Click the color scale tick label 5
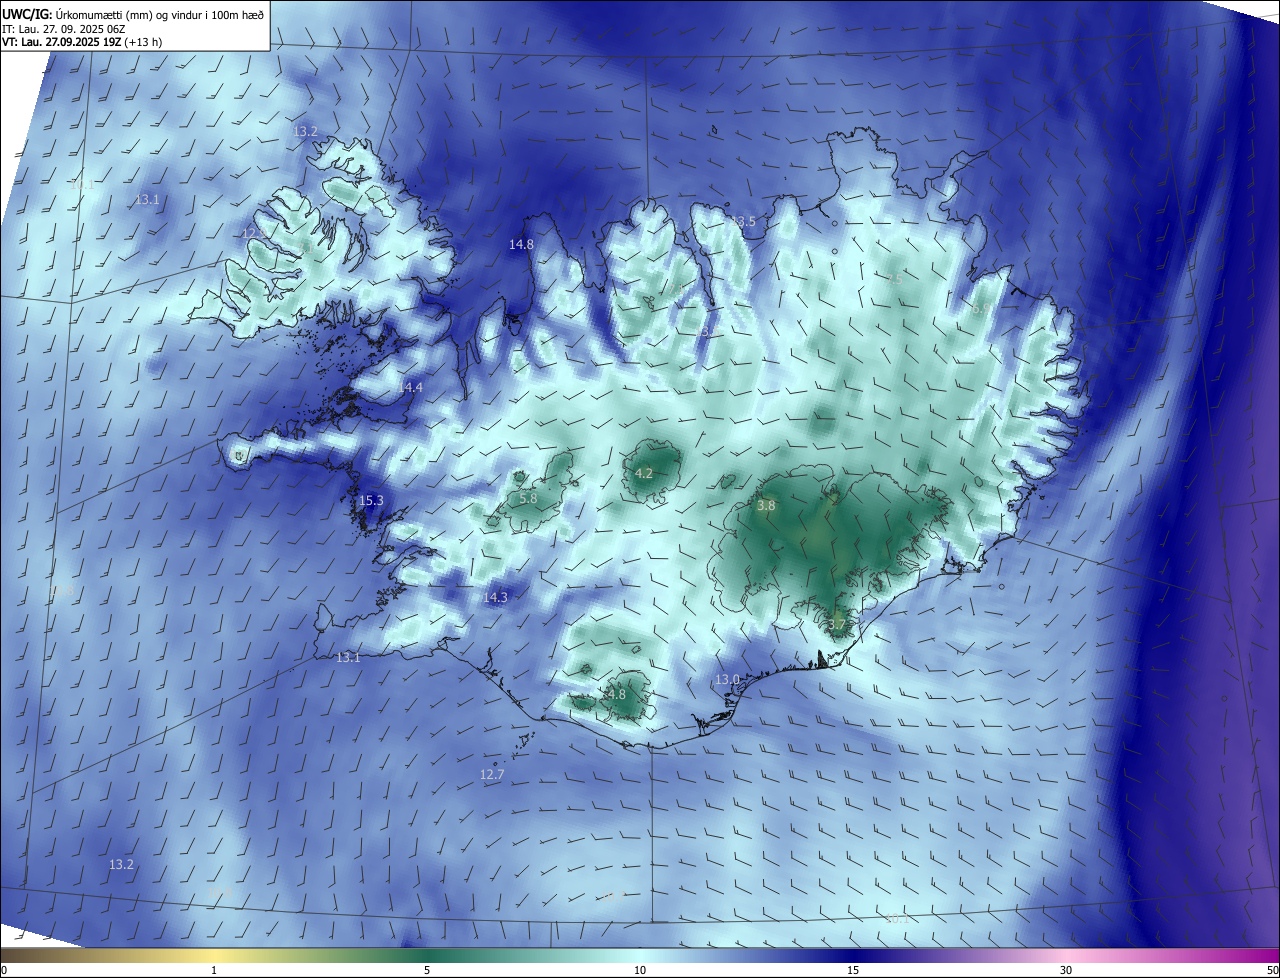Image resolution: width=1280 pixels, height=978 pixels. (x=427, y=970)
